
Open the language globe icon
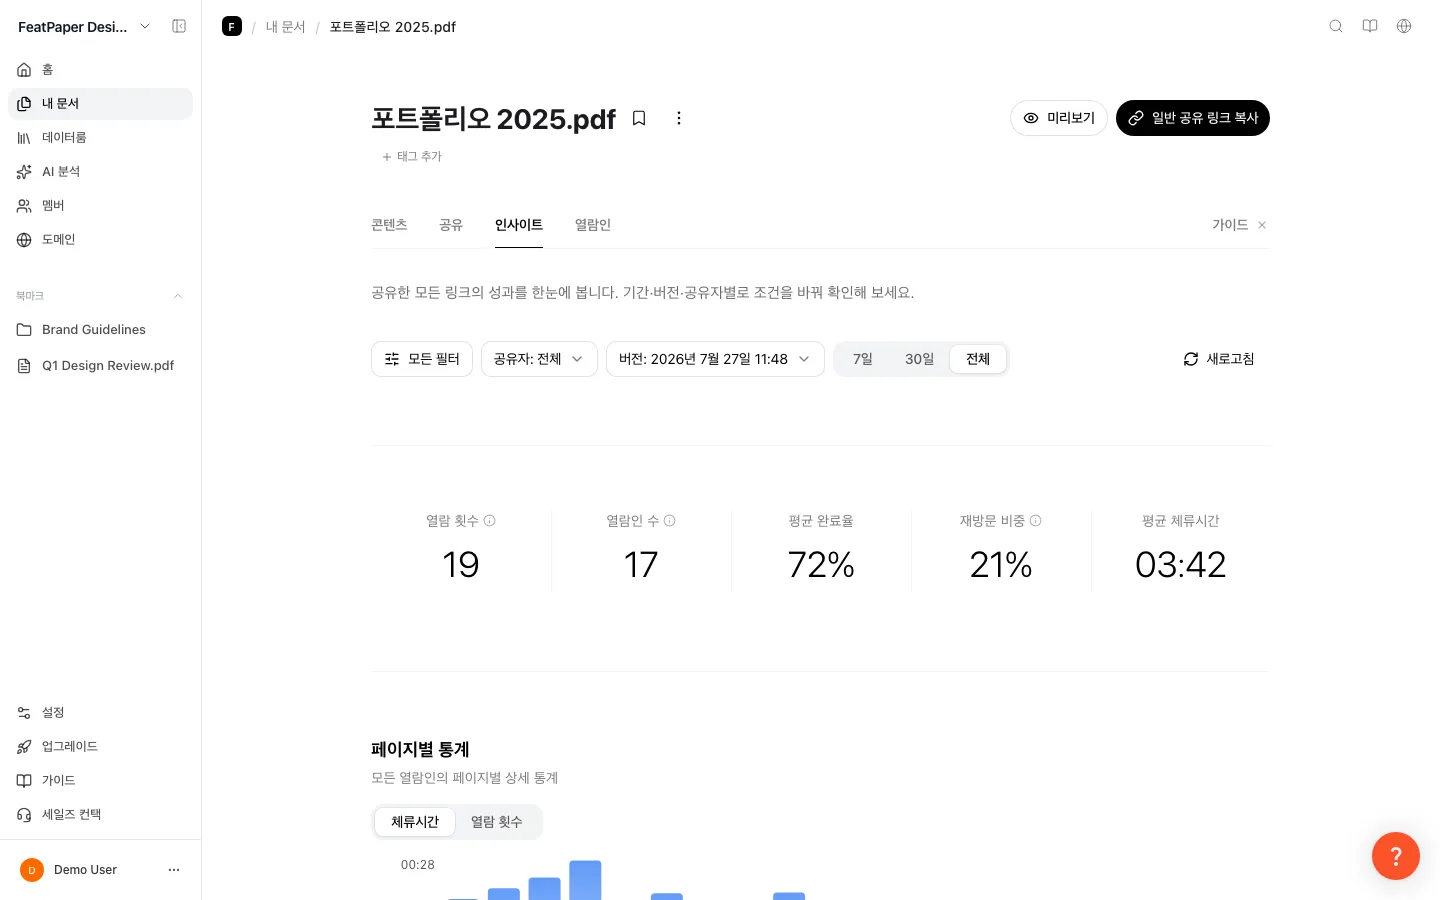pos(1404,26)
